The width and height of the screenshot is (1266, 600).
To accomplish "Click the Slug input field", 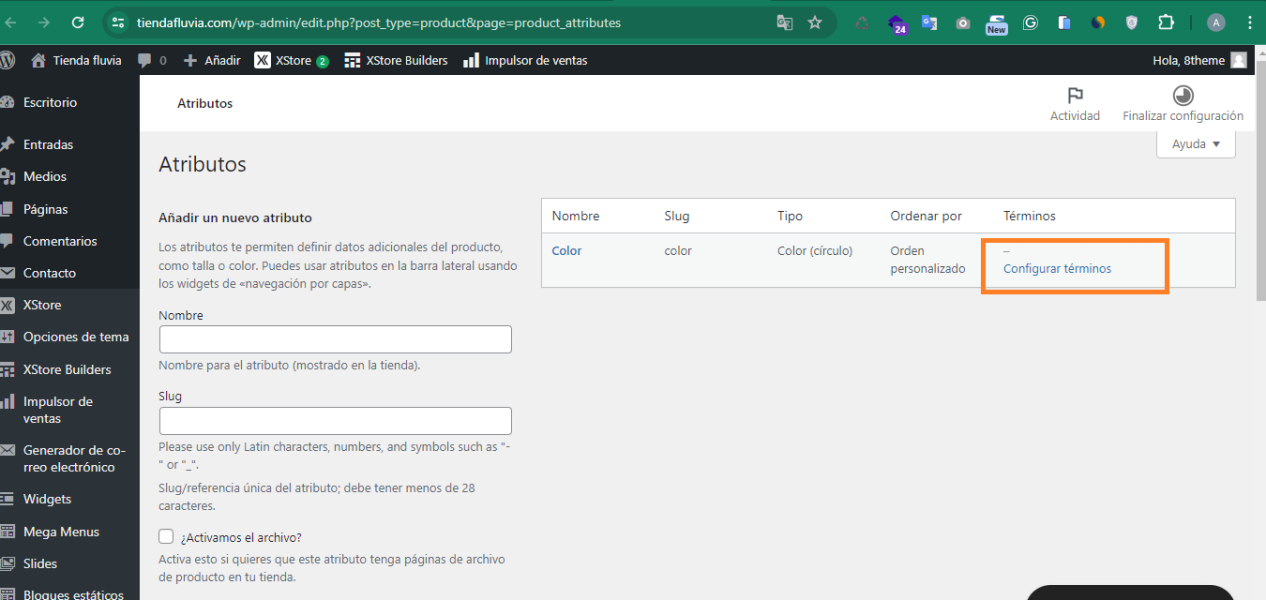I will [x=335, y=420].
